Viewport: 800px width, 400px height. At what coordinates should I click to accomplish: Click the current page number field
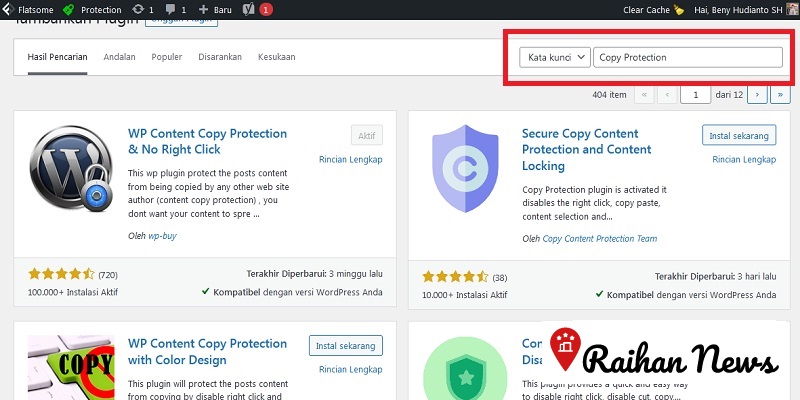point(695,94)
